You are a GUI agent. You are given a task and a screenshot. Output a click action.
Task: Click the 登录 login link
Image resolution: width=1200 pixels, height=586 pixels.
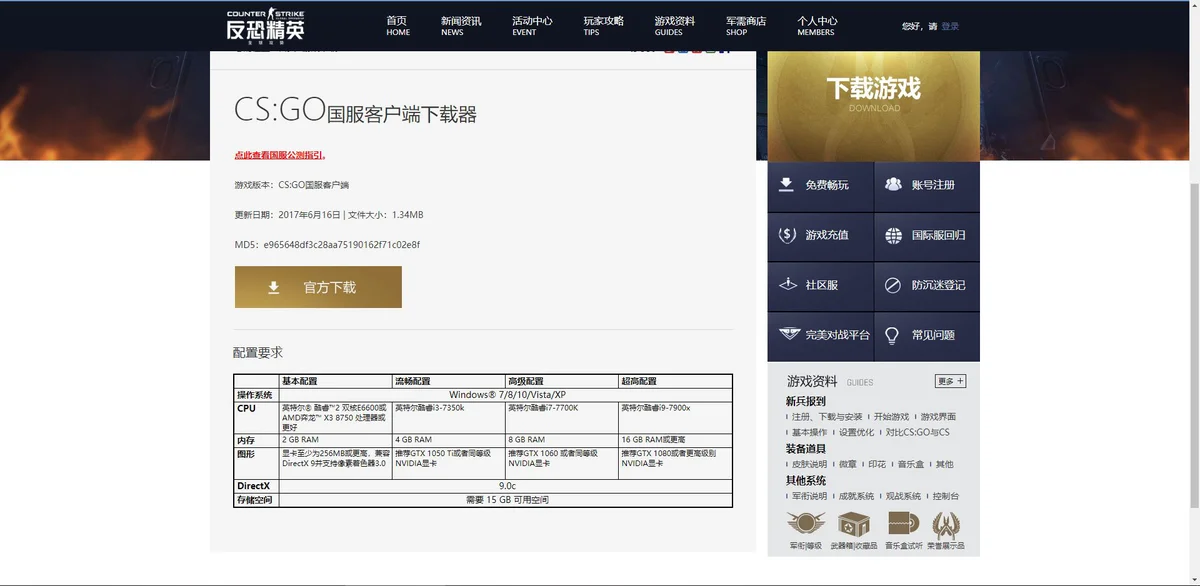950,26
